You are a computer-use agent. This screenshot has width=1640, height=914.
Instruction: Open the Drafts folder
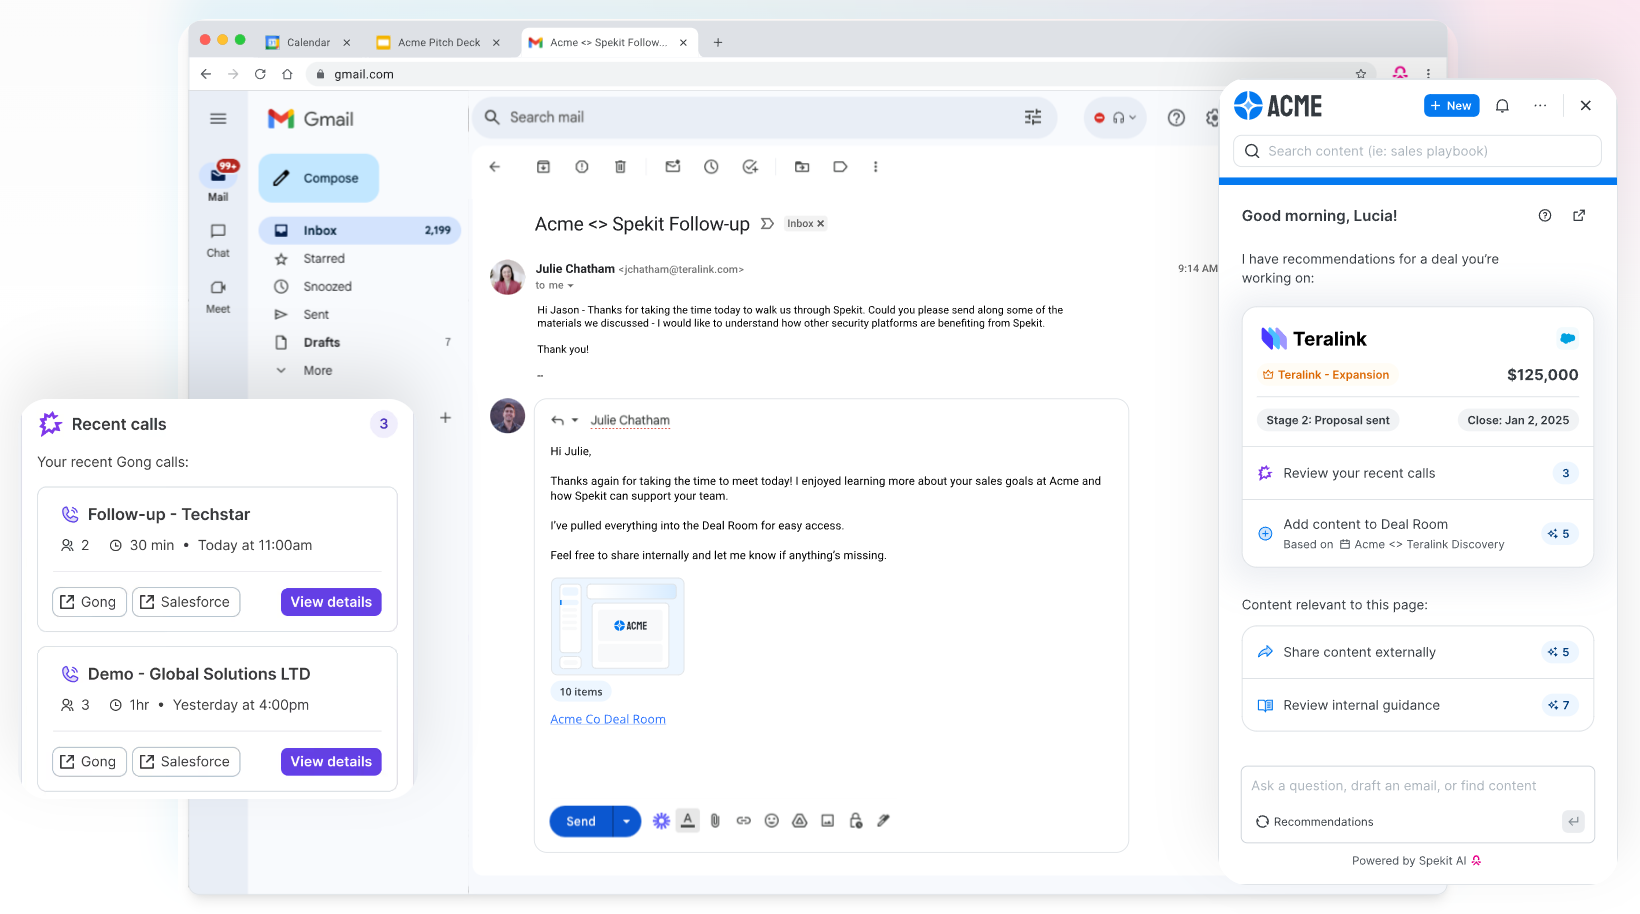(321, 342)
